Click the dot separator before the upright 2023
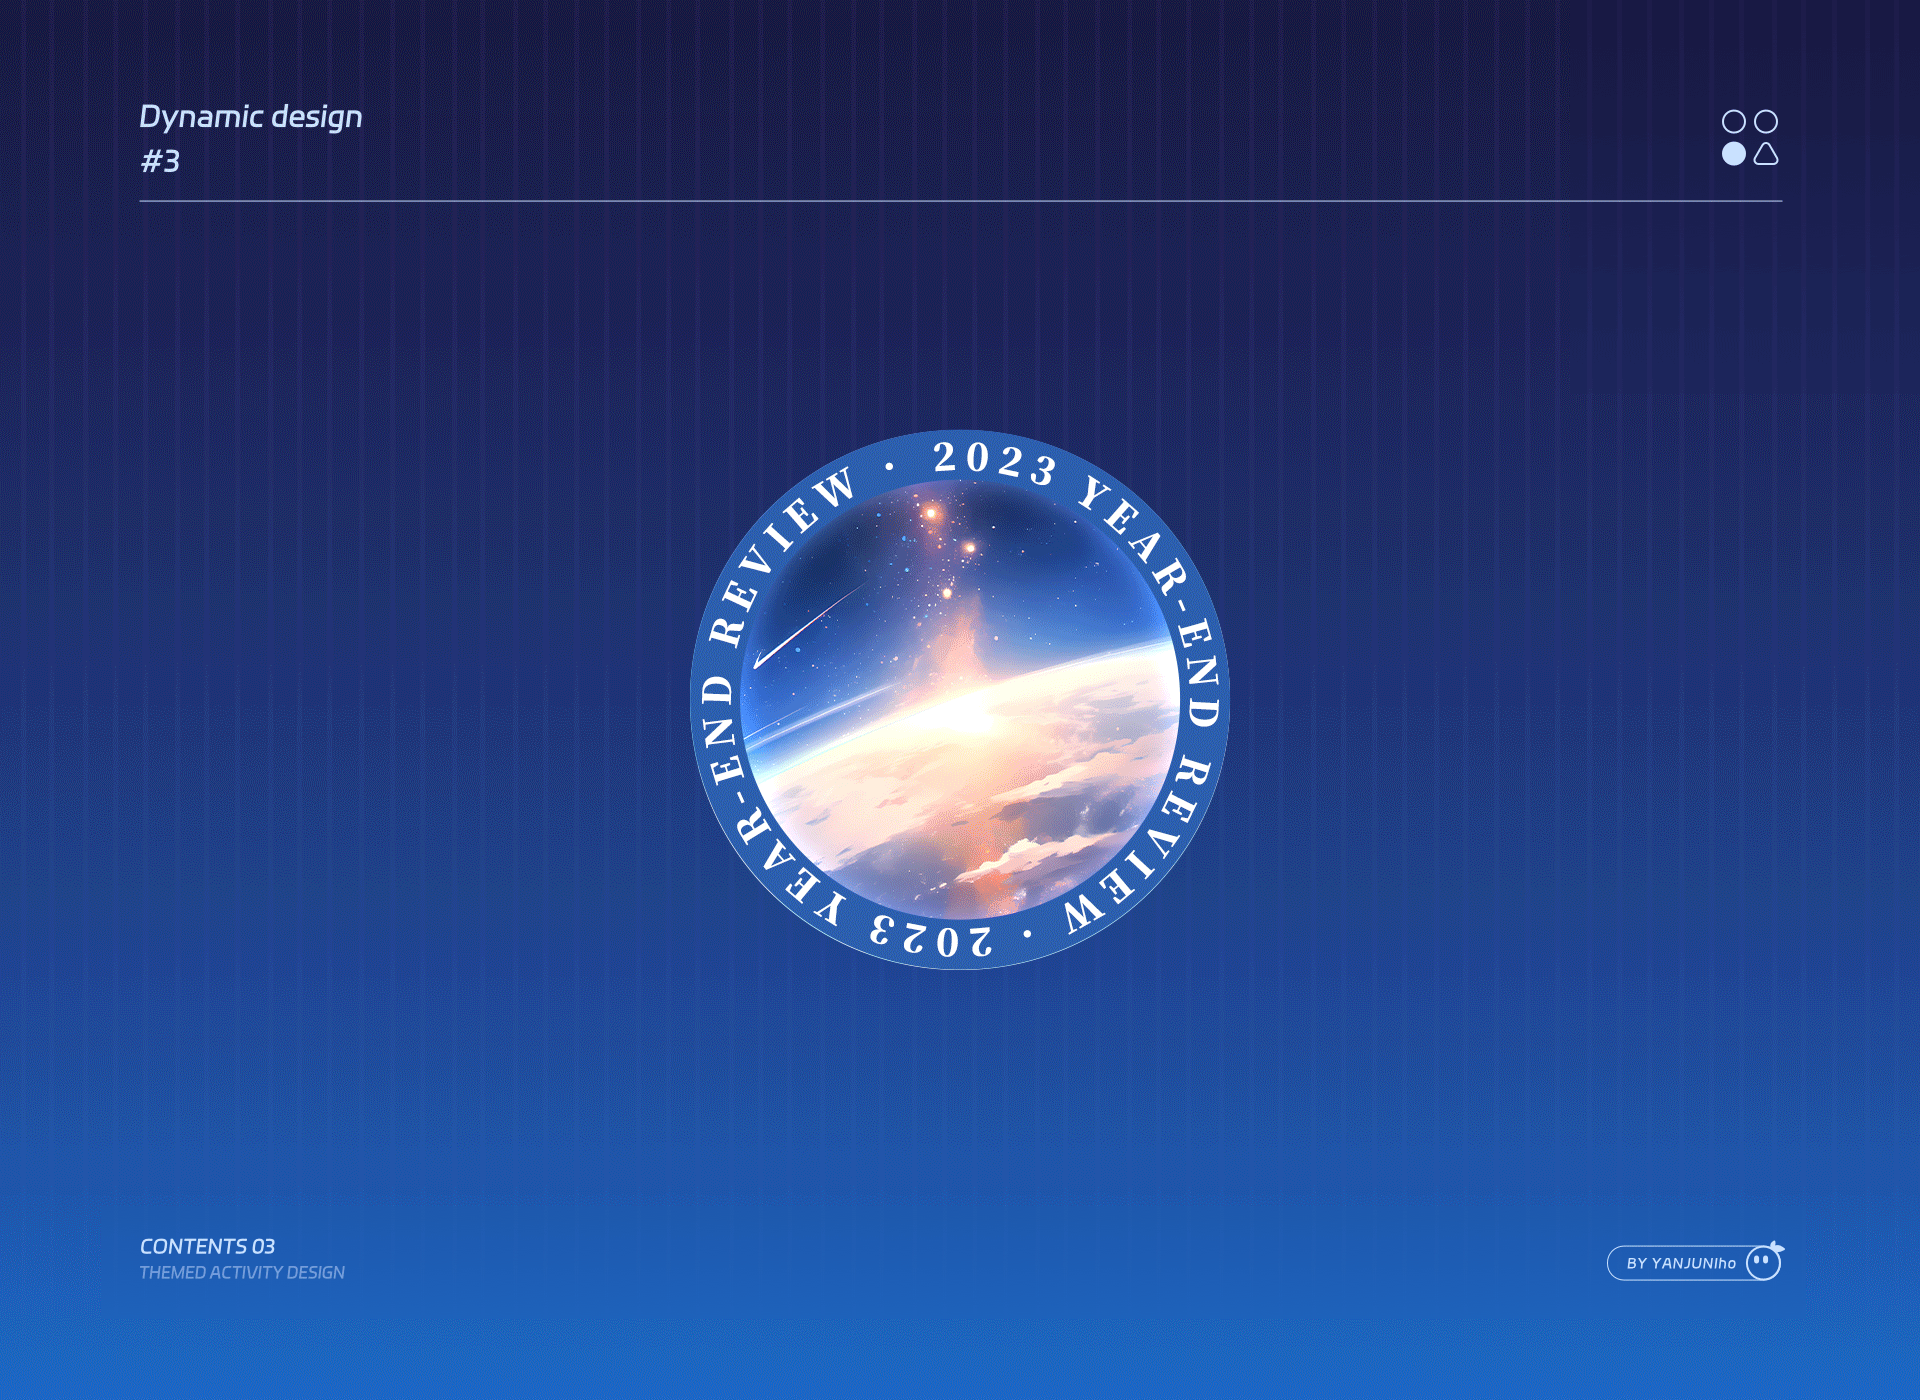The height and width of the screenshot is (1400, 1920). point(889,466)
